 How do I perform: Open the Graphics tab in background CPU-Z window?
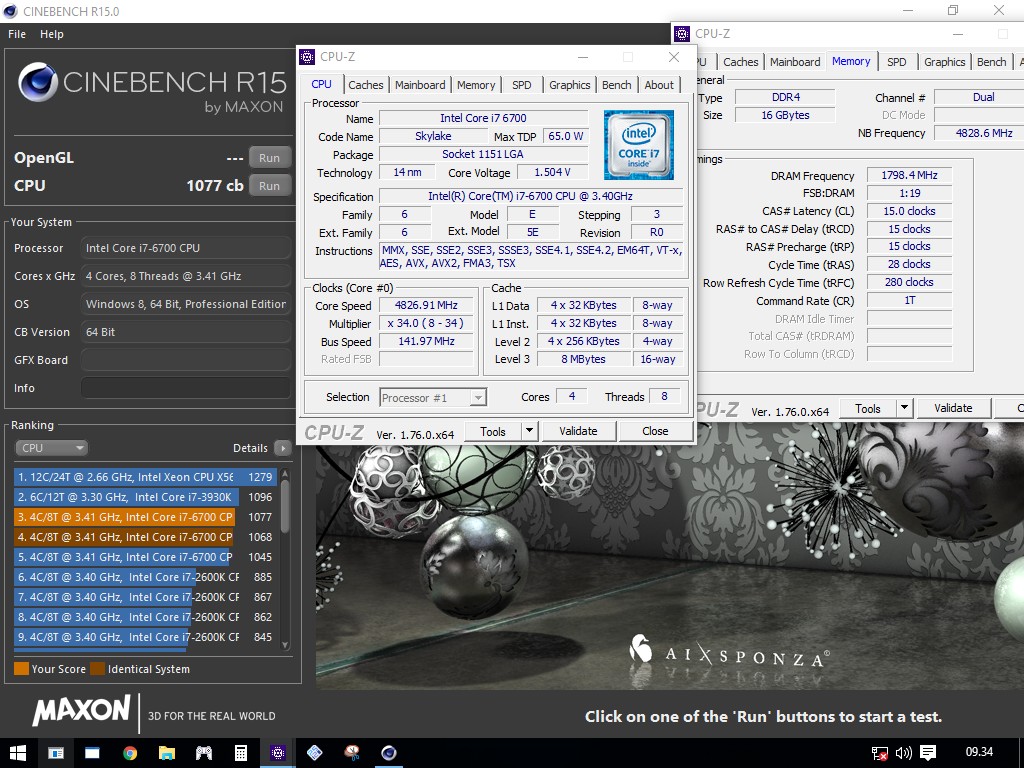click(944, 62)
